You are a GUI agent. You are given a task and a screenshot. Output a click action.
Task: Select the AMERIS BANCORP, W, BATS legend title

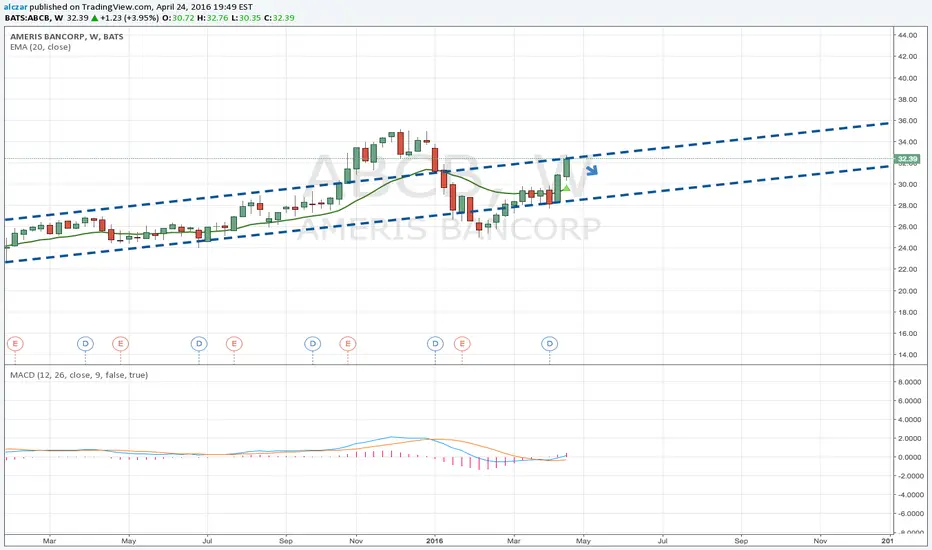tap(67, 36)
